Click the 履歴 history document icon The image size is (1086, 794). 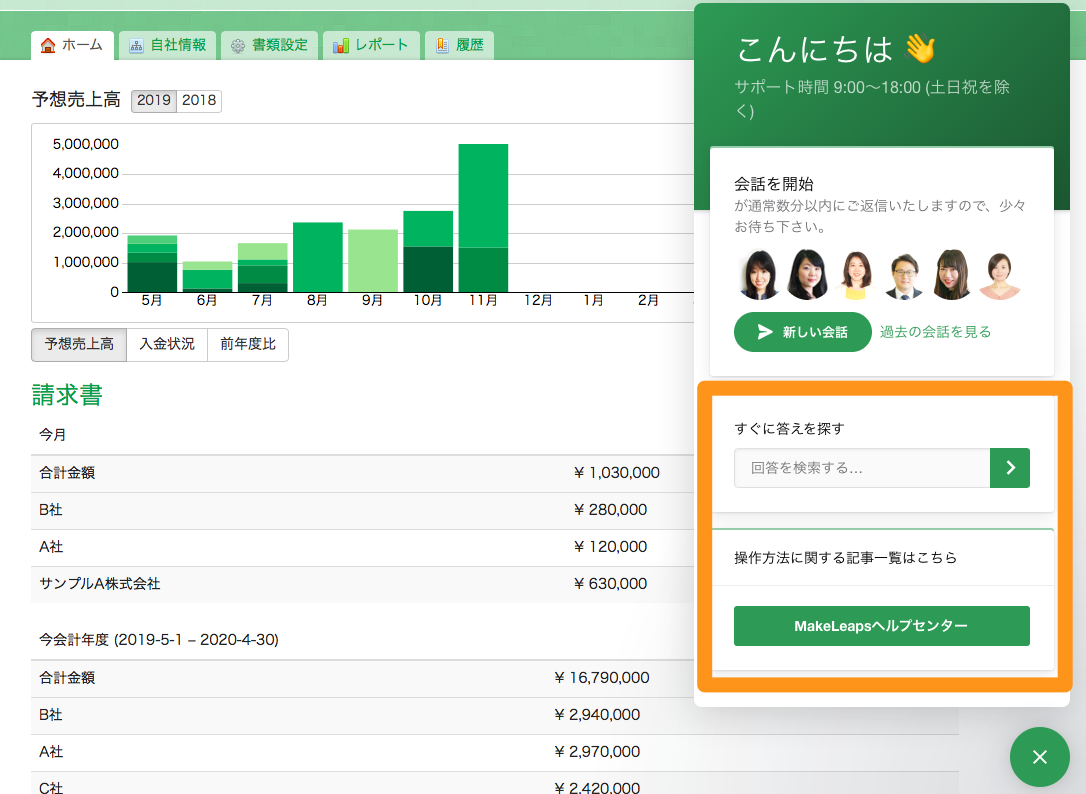click(x=442, y=45)
